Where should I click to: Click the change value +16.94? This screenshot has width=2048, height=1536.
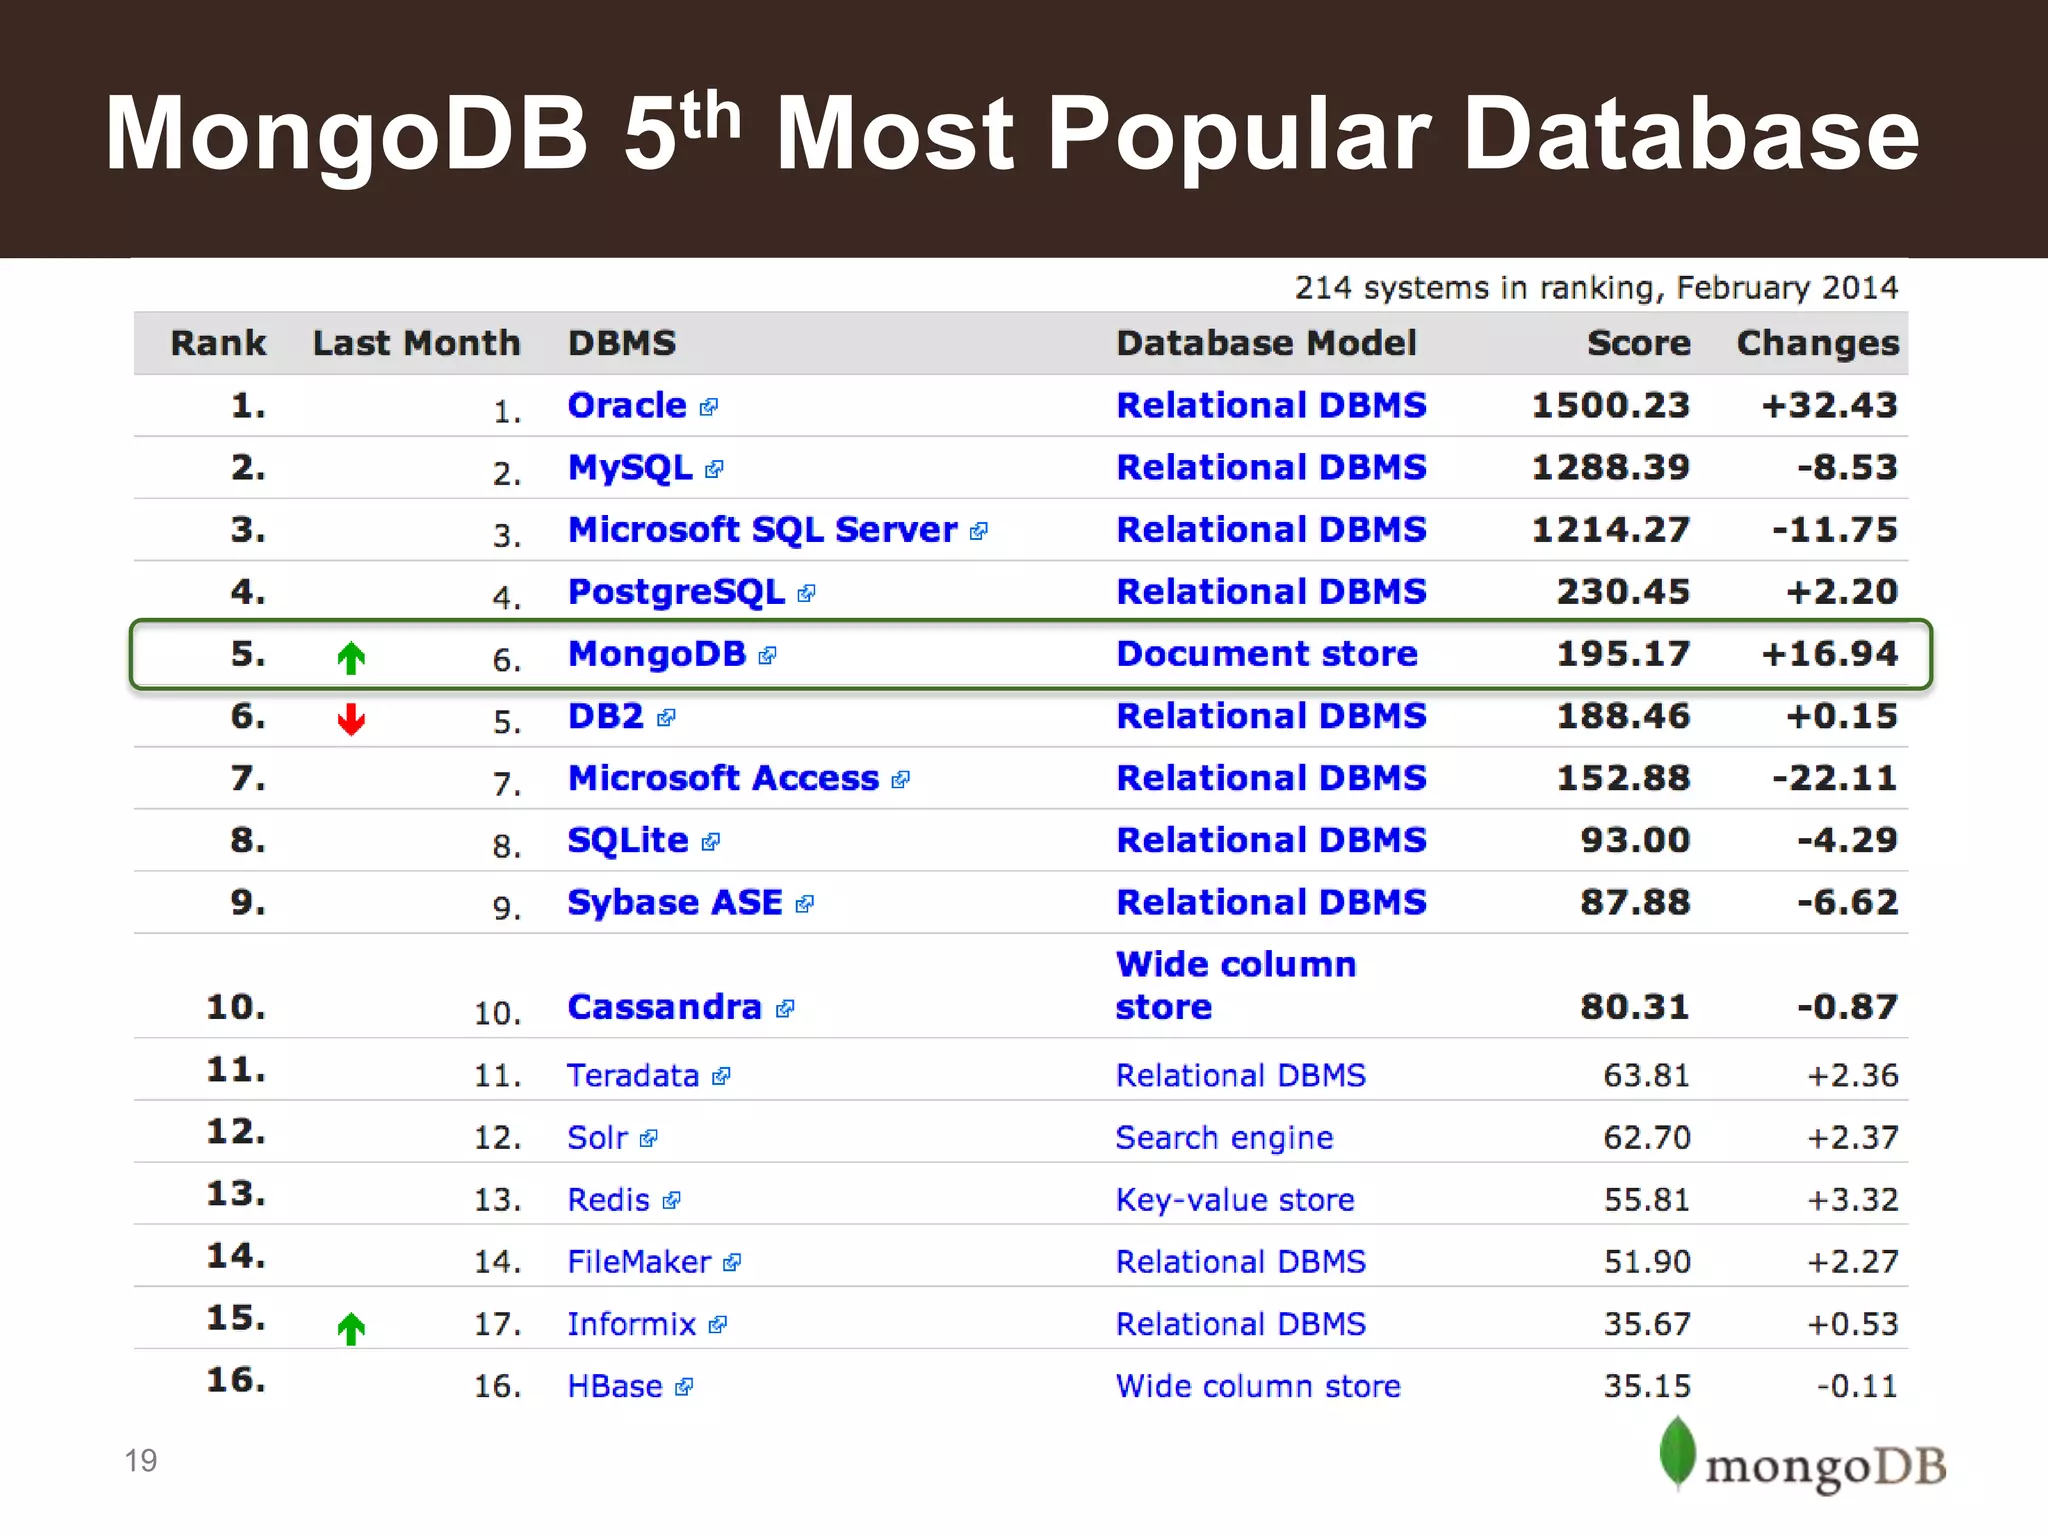click(1830, 654)
